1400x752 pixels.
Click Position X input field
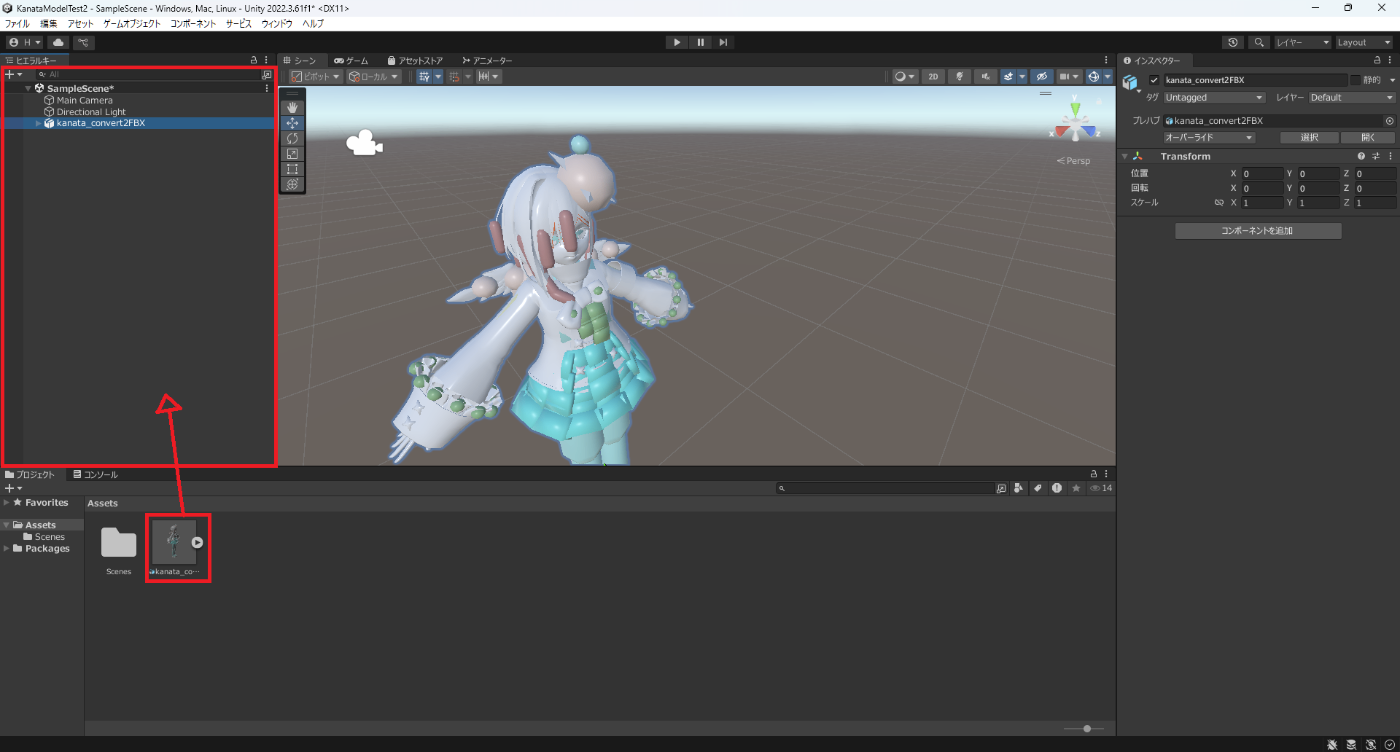click(x=1263, y=174)
